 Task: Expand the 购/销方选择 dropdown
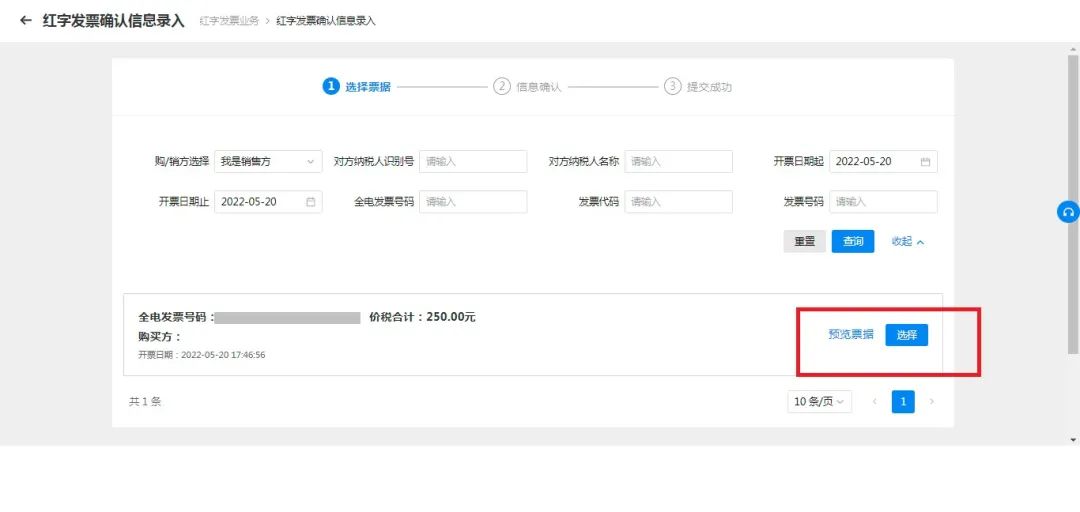pos(268,162)
